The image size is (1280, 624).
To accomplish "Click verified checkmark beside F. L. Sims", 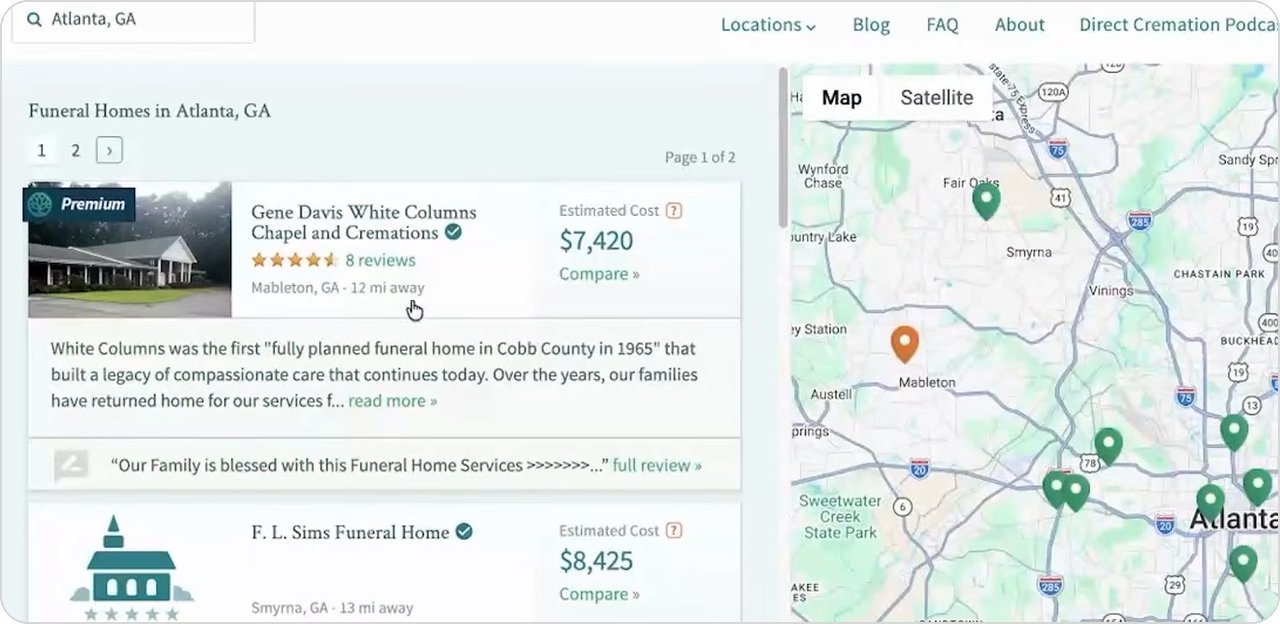I will coord(464,532).
